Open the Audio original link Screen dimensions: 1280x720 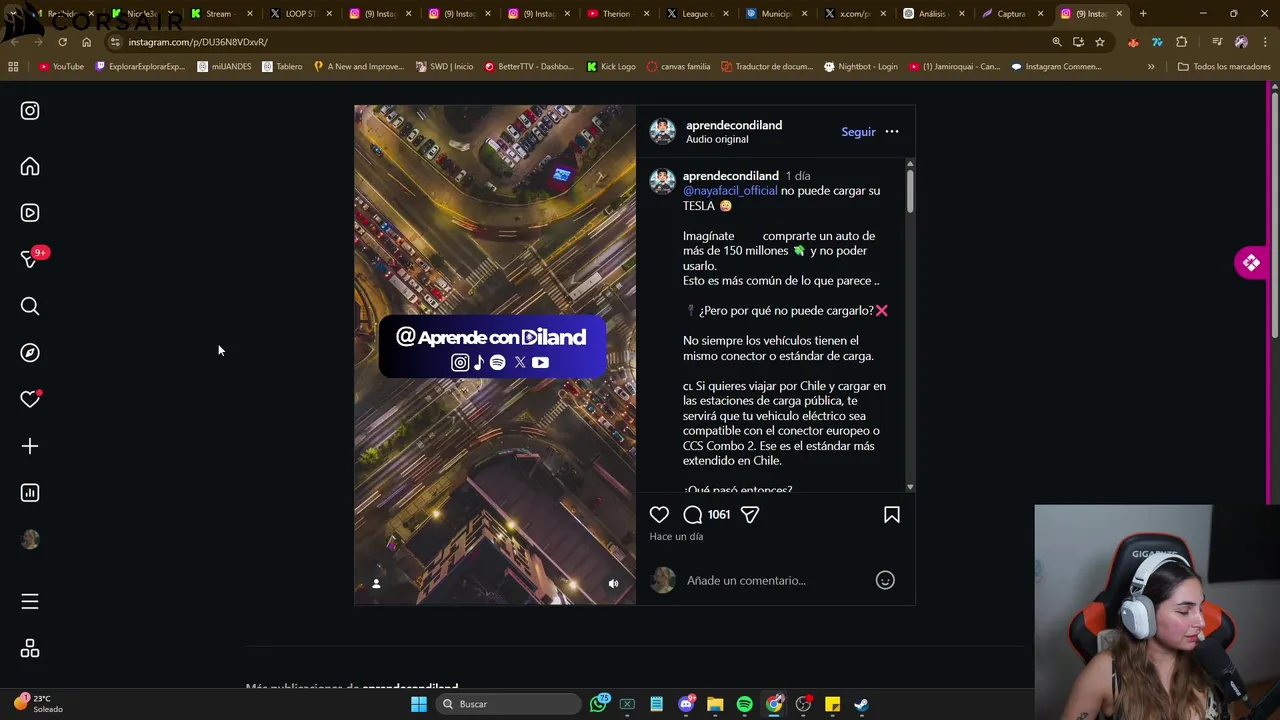pyautogui.click(x=717, y=139)
